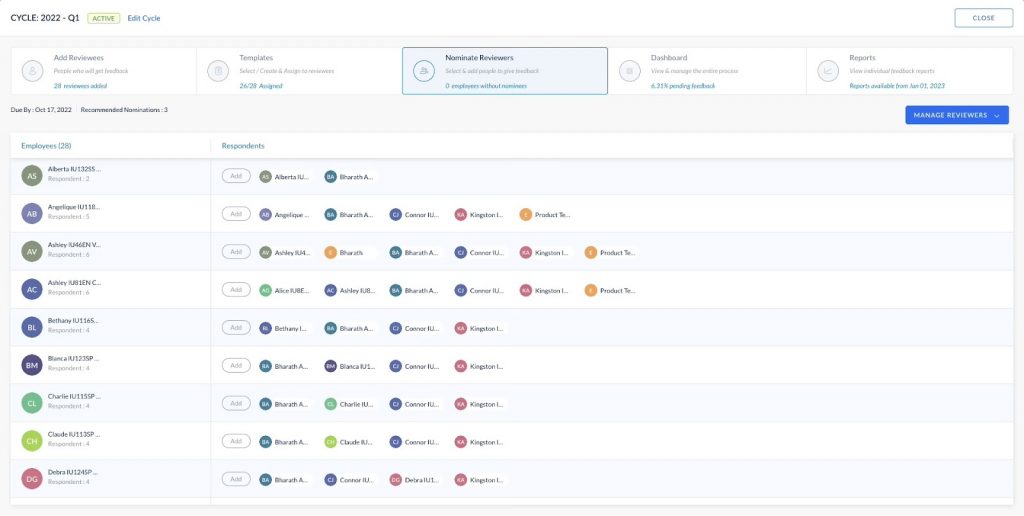Click the DG avatar for Debra
Viewport: 1024px width, 516px height.
(x=32, y=478)
